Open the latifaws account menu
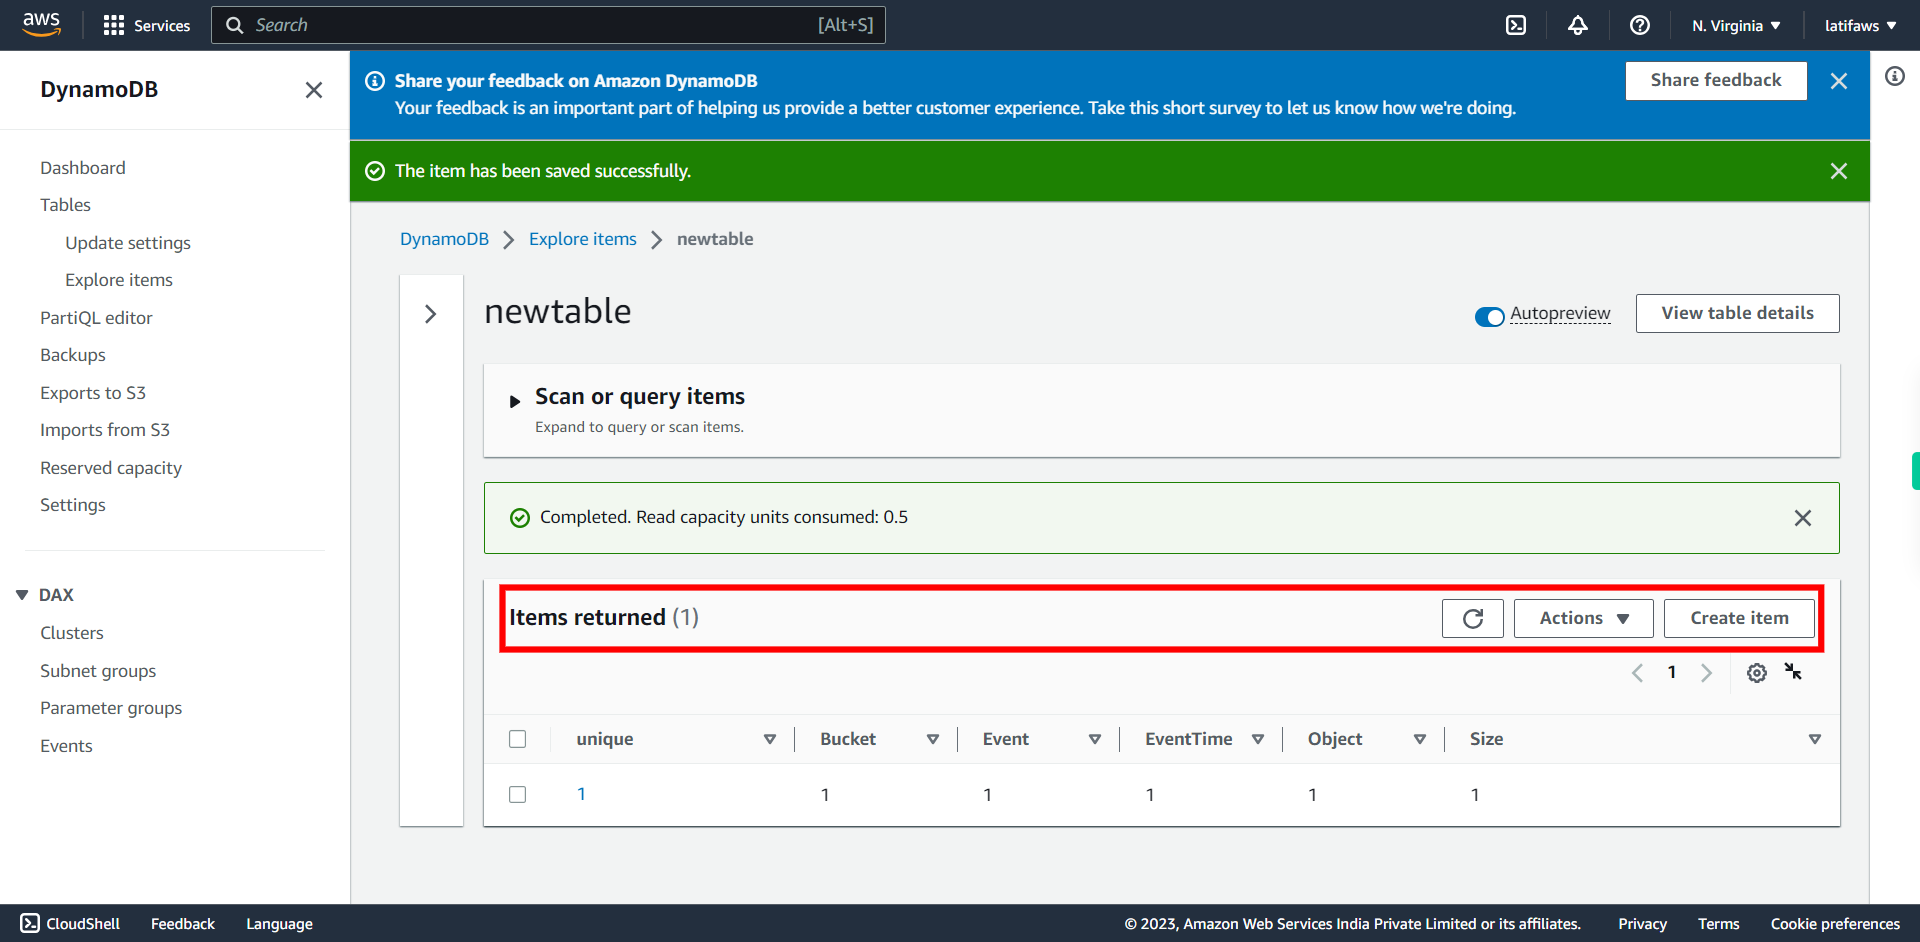 (1860, 26)
